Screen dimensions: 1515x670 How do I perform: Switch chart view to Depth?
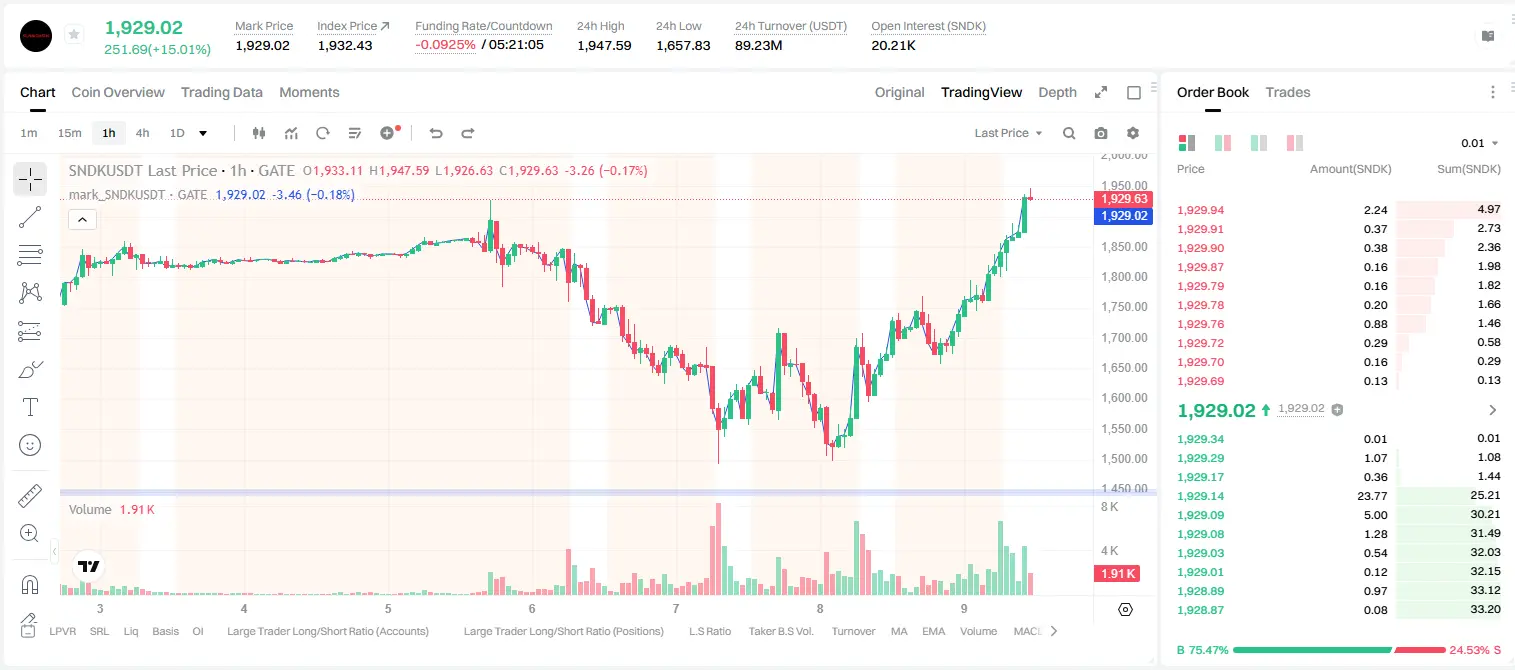point(1057,92)
